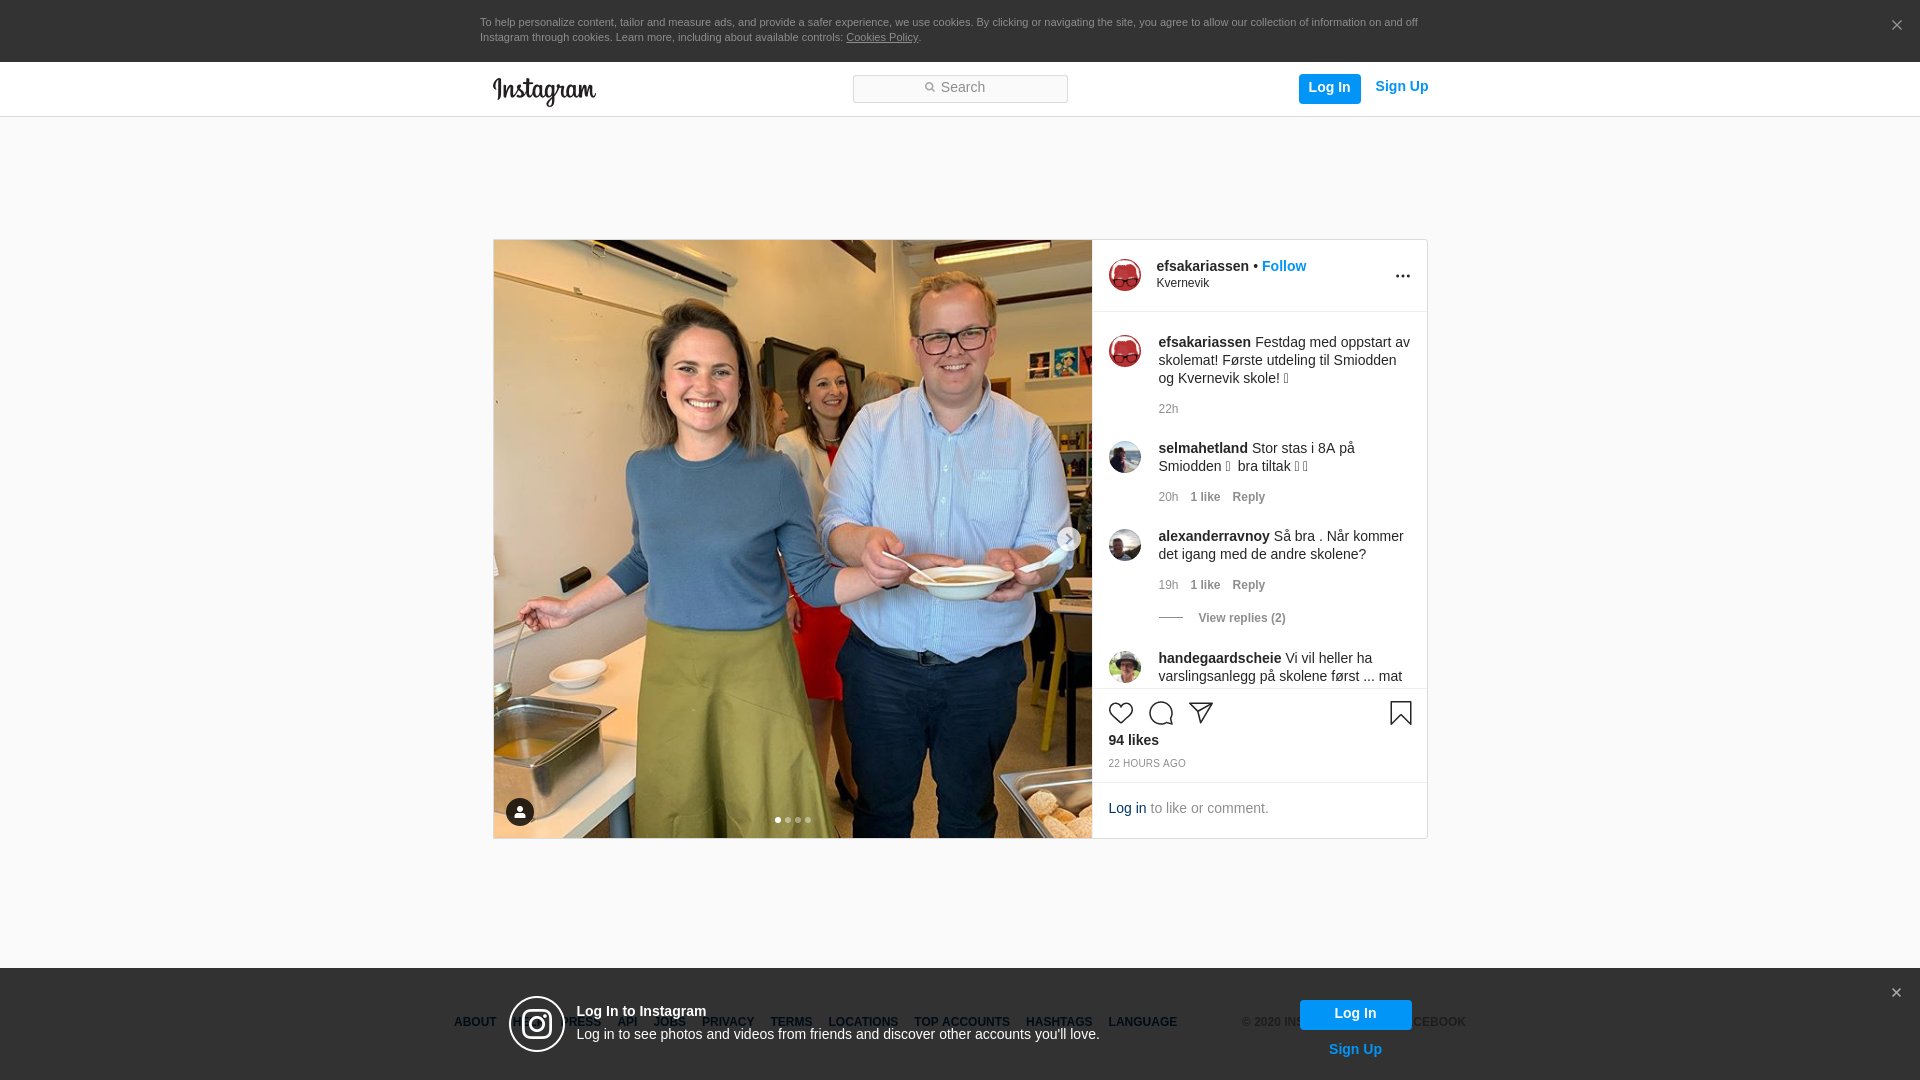The width and height of the screenshot is (1920, 1080).
Task: Show tagged people icon on photo
Action: coord(520,812)
